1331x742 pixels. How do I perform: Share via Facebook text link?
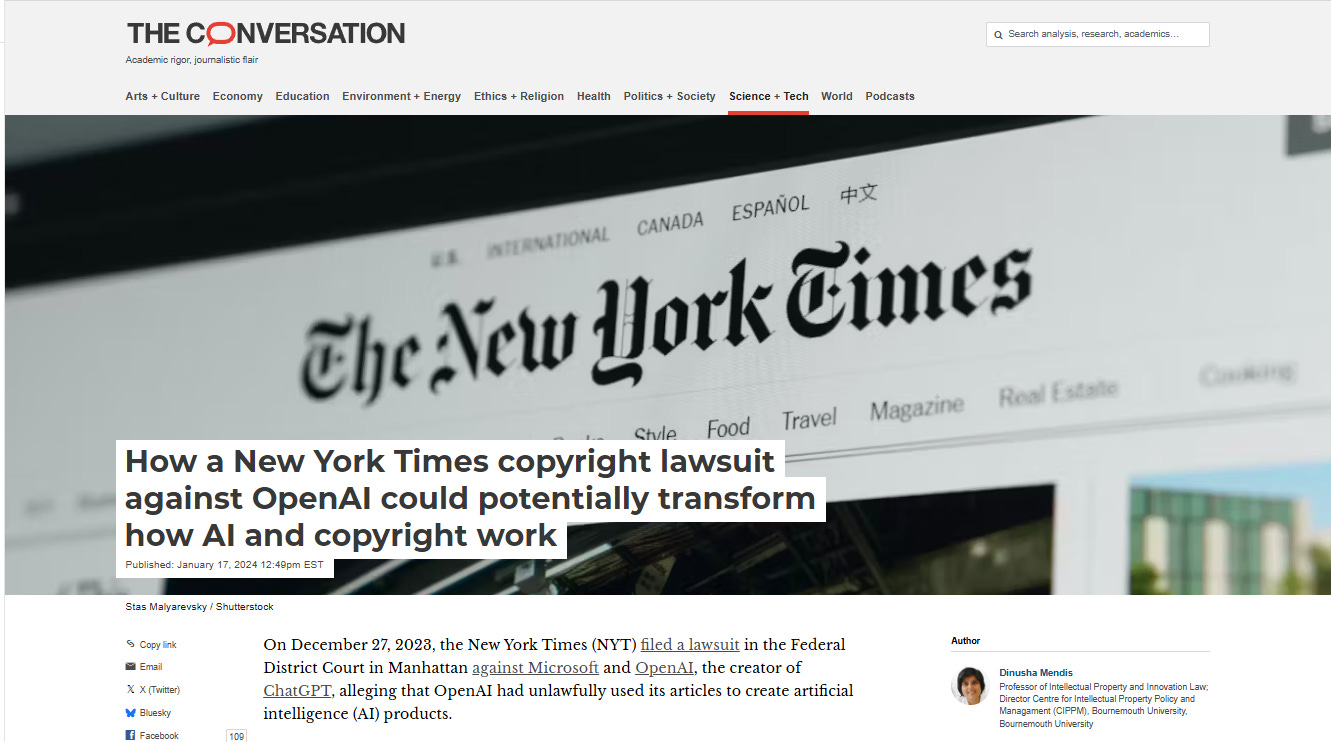[x=159, y=736]
